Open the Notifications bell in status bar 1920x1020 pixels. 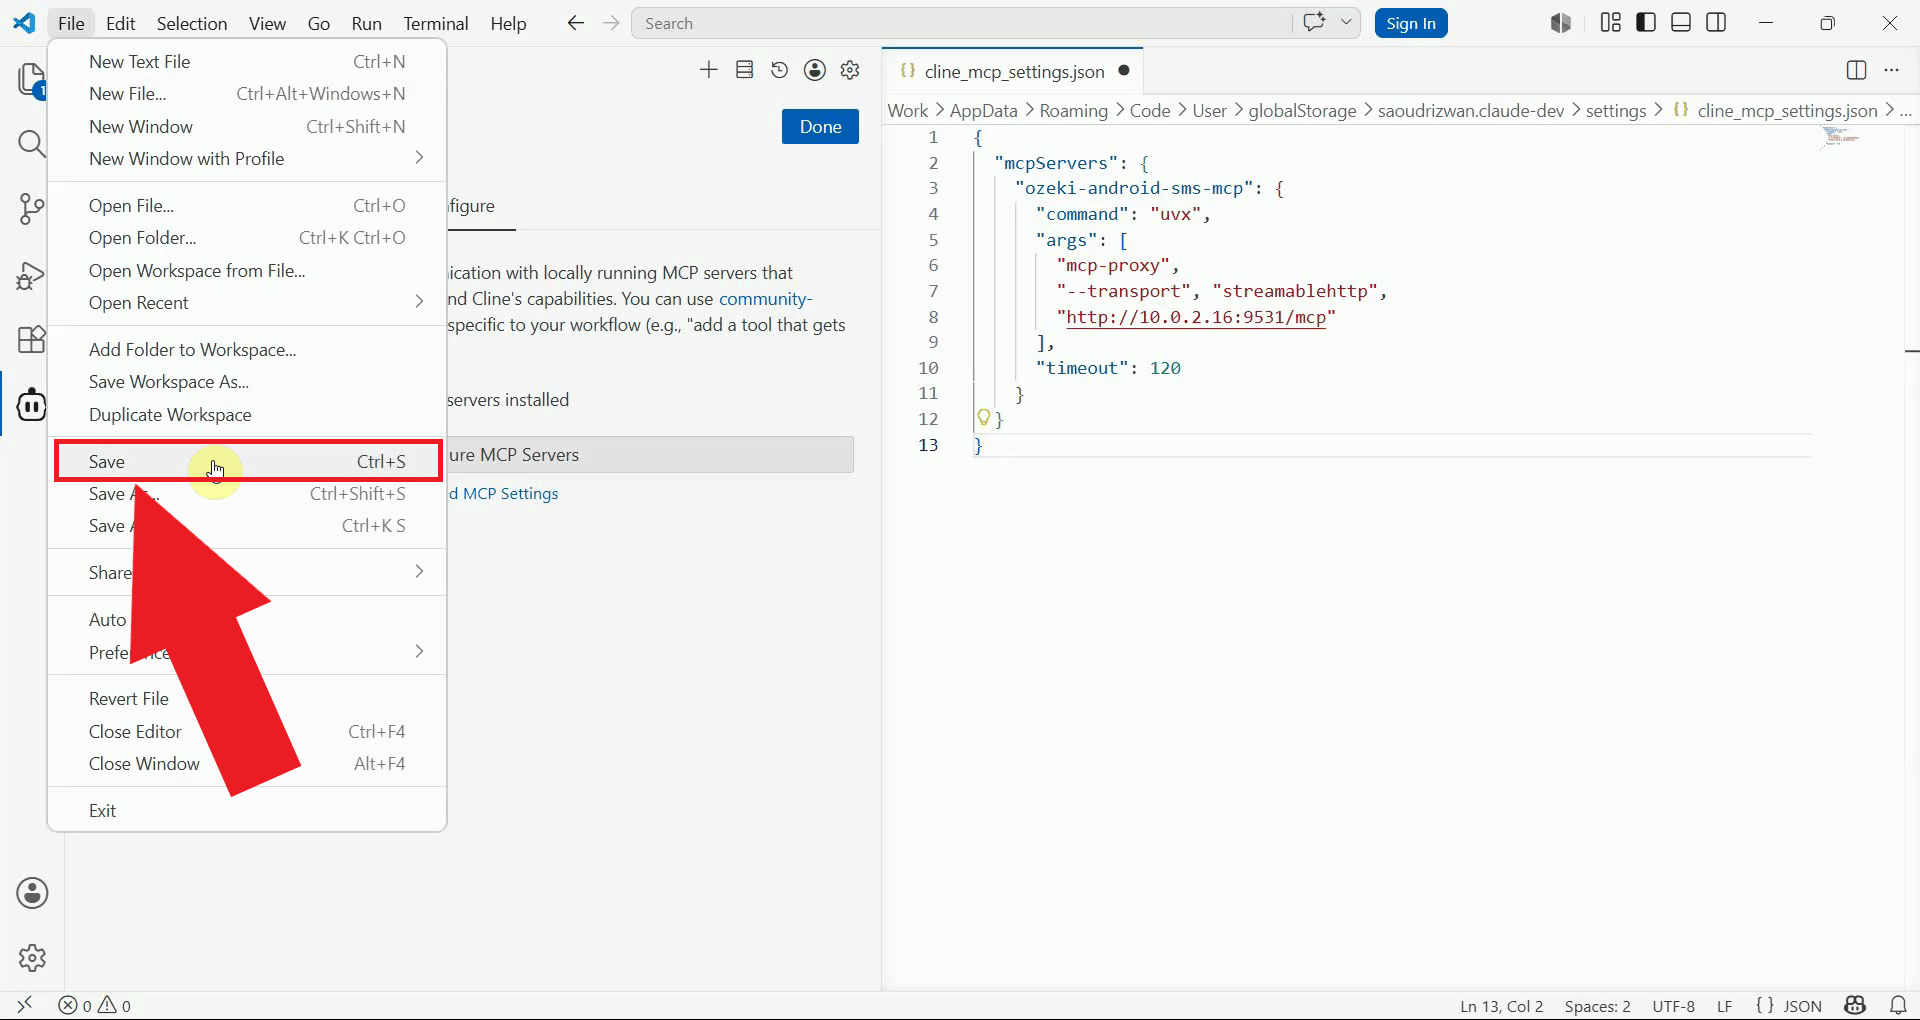pos(1898,1005)
